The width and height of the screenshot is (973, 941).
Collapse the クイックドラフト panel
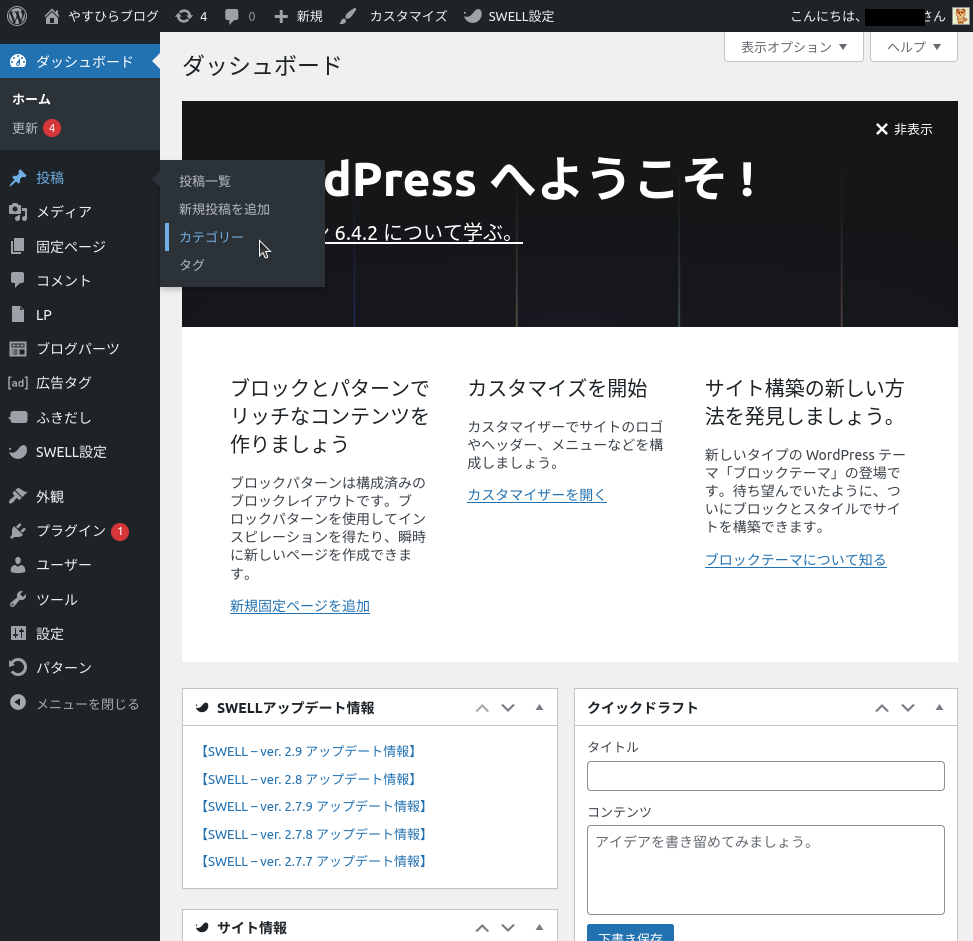click(x=939, y=708)
